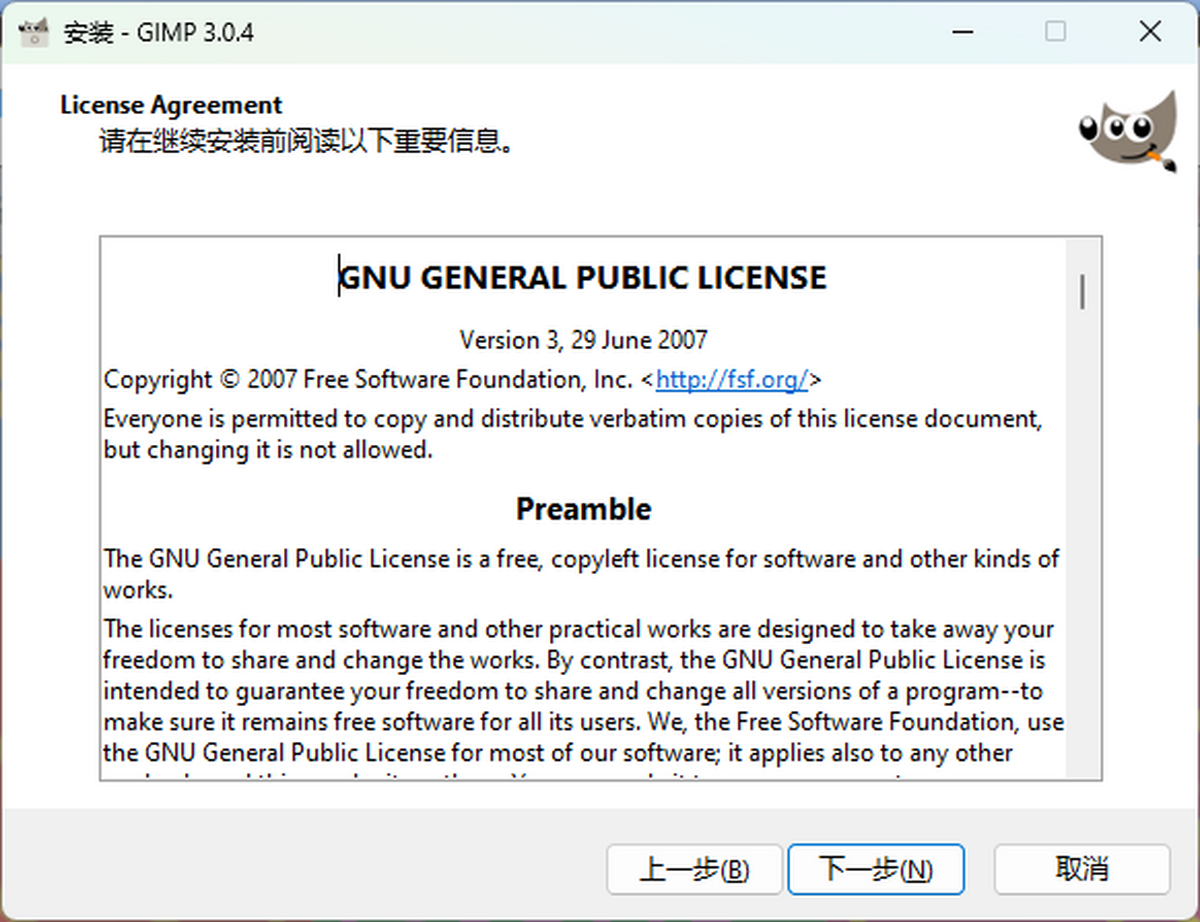Click the GIMP installer title bar icon
This screenshot has height=922, width=1200.
[34, 32]
